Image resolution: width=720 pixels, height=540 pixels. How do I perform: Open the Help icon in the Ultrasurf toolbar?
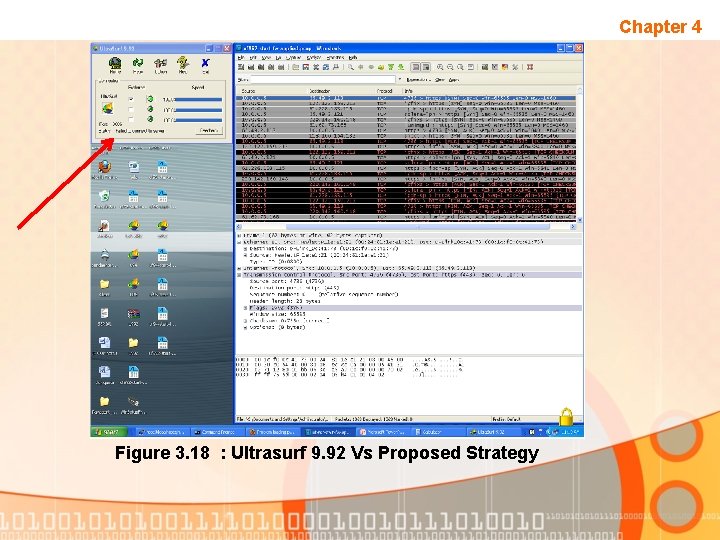pos(183,64)
